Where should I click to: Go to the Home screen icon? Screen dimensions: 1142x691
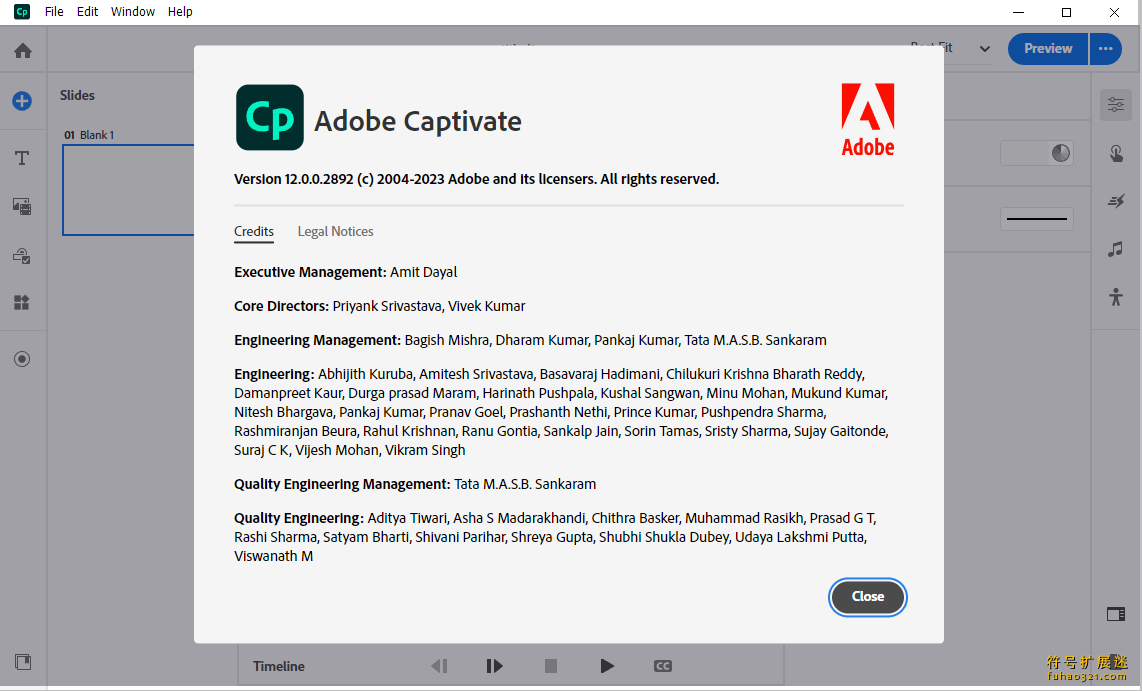click(x=22, y=48)
